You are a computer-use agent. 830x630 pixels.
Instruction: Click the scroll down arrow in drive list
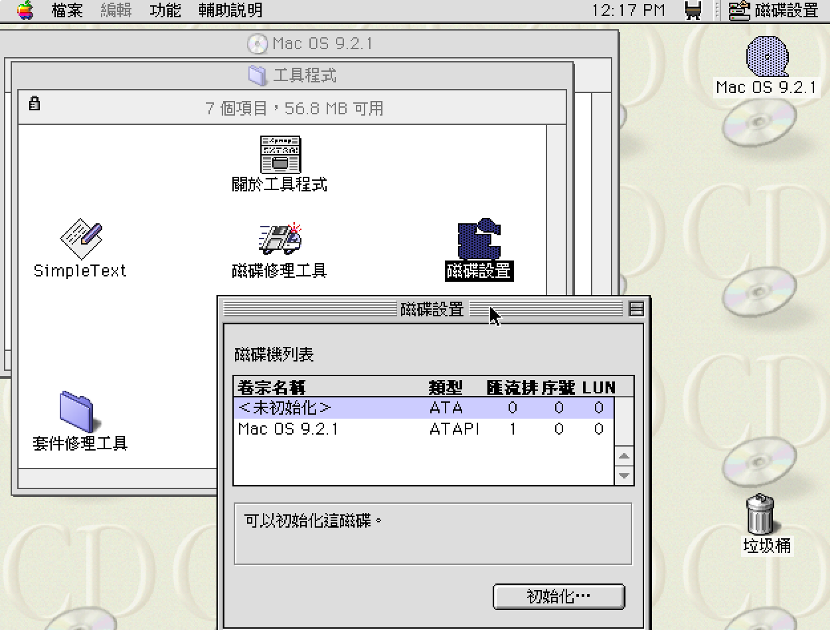pyautogui.click(x=624, y=475)
